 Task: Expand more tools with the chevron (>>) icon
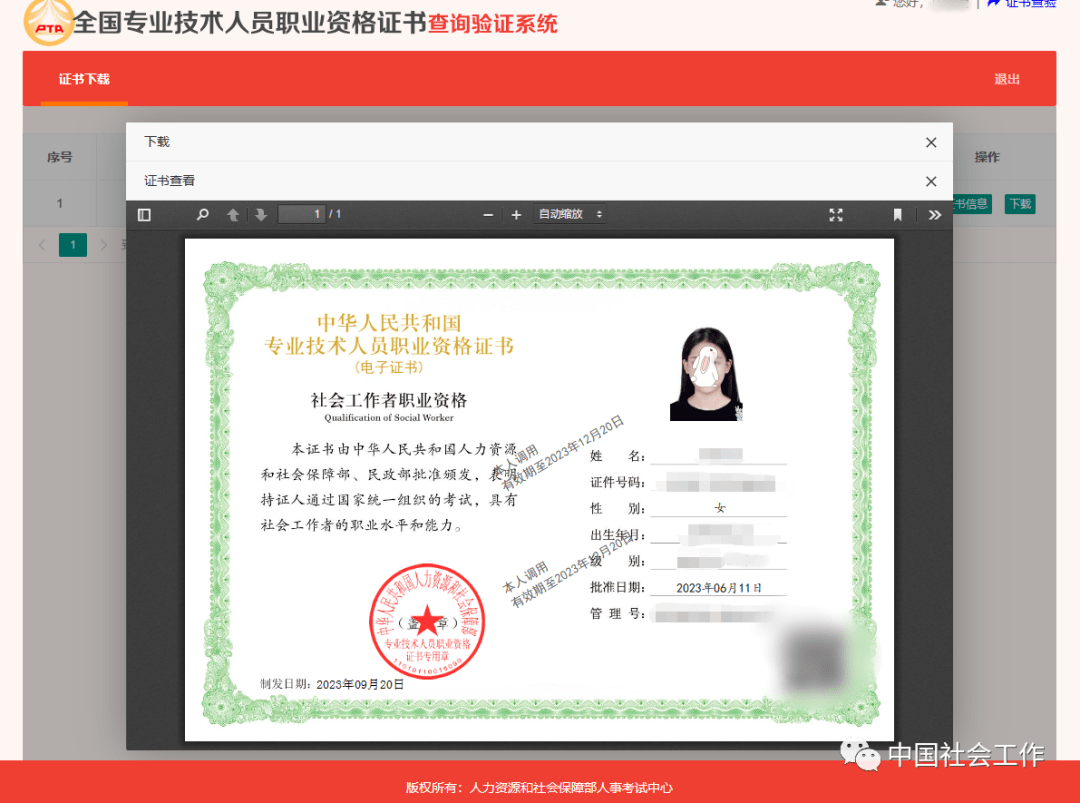[934, 214]
